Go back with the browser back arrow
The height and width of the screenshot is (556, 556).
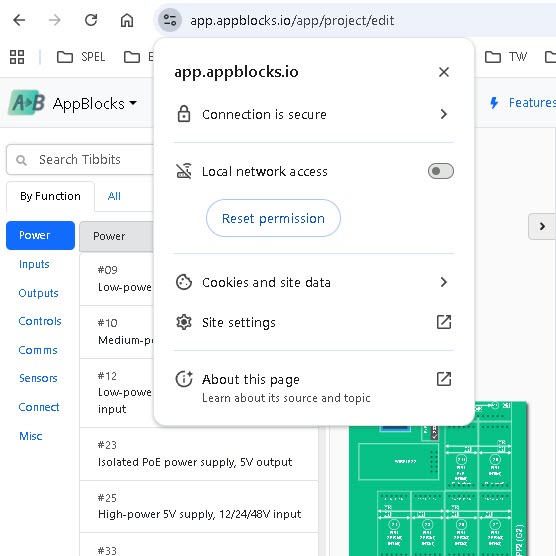tap(19, 20)
